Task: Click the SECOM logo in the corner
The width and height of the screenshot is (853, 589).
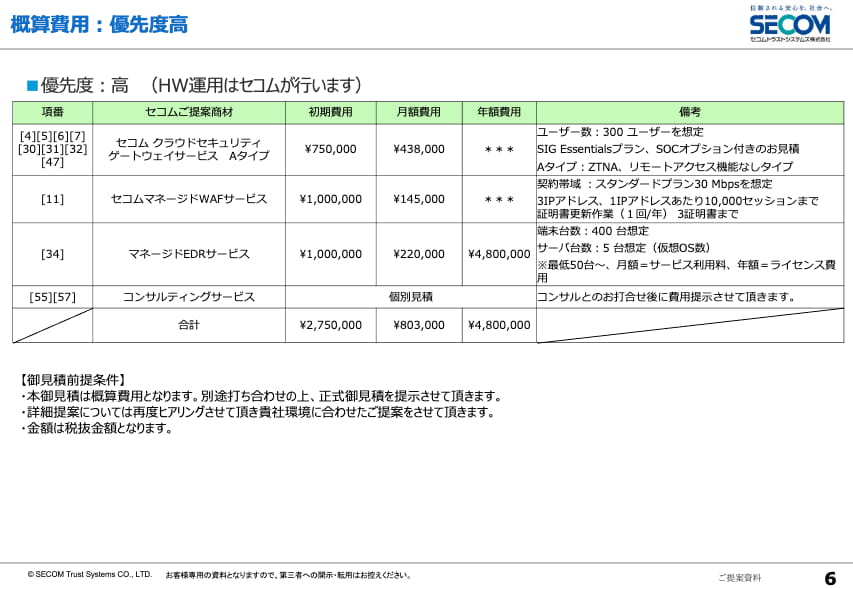Action: coord(790,24)
